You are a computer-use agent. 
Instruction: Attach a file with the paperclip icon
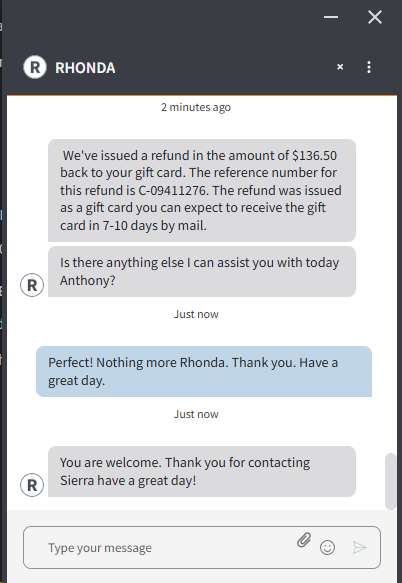click(x=304, y=540)
